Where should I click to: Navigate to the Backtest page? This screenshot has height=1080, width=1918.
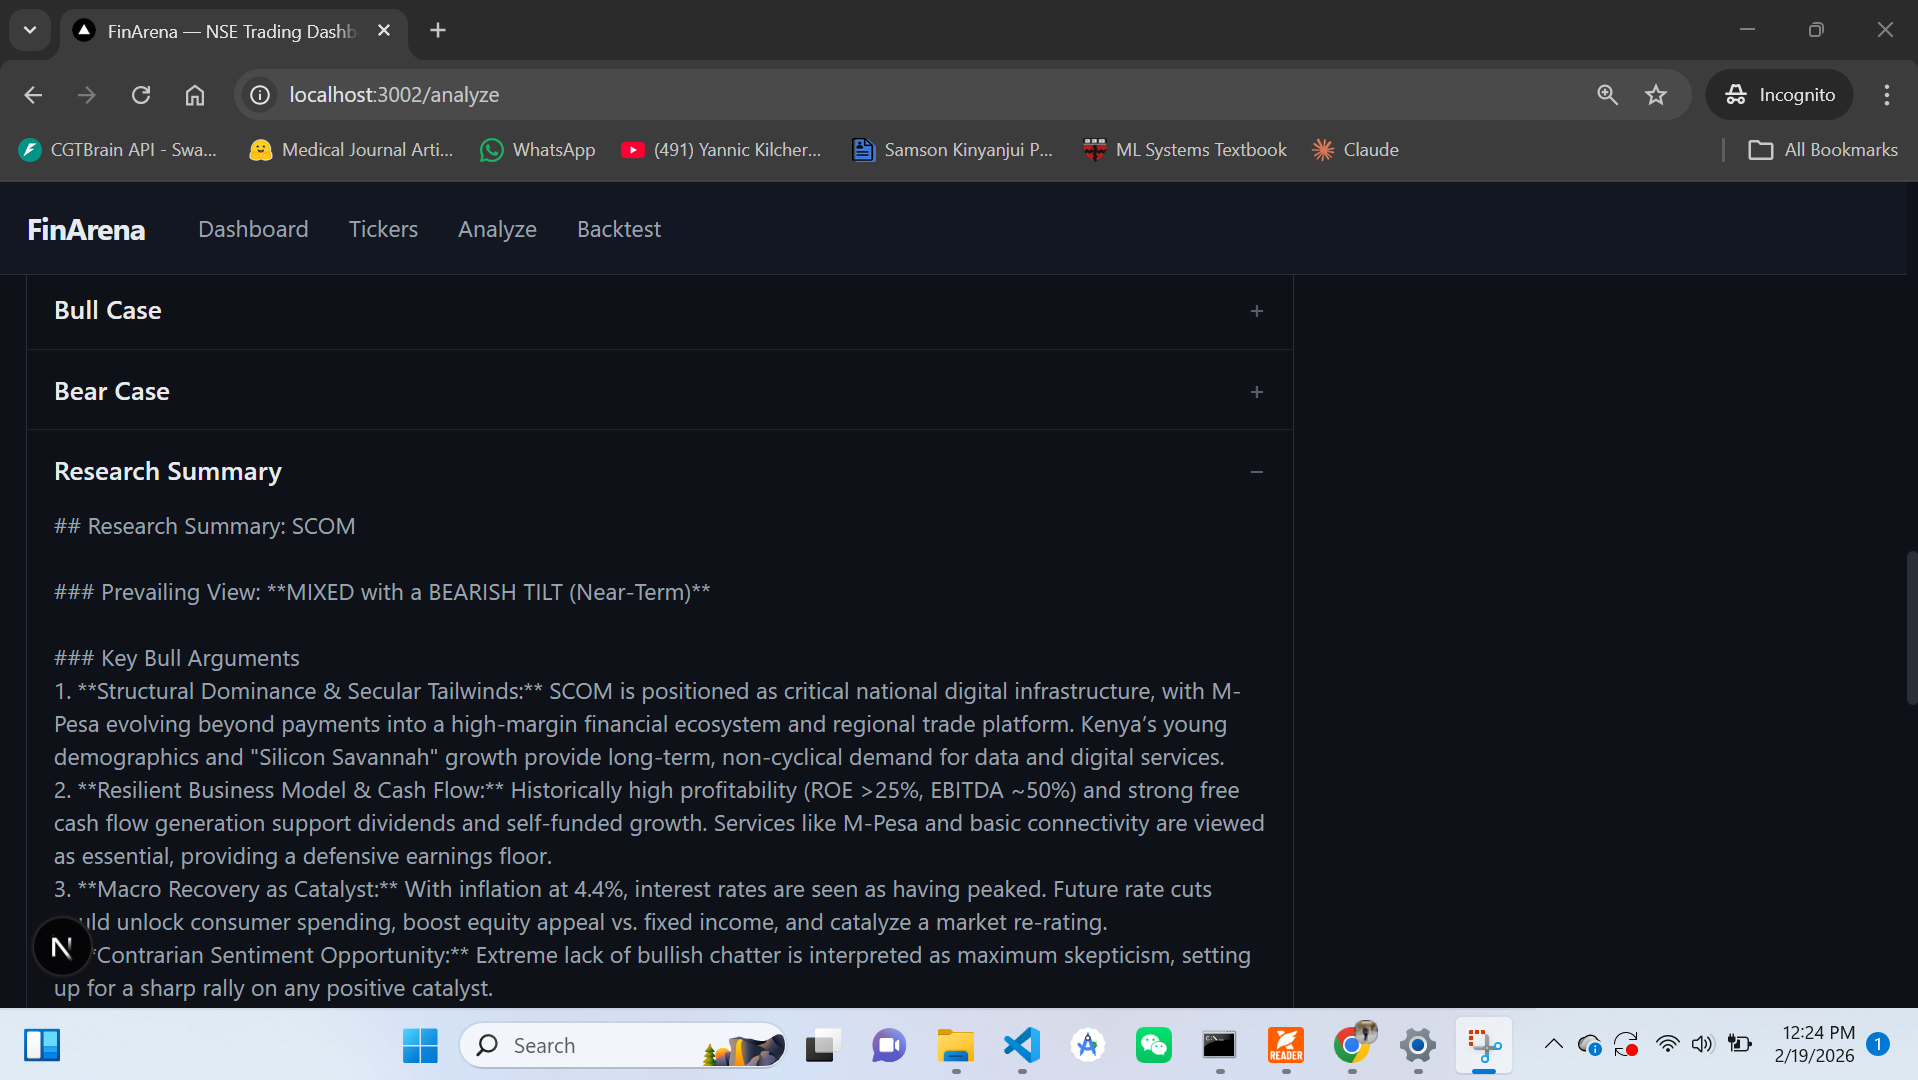click(618, 229)
